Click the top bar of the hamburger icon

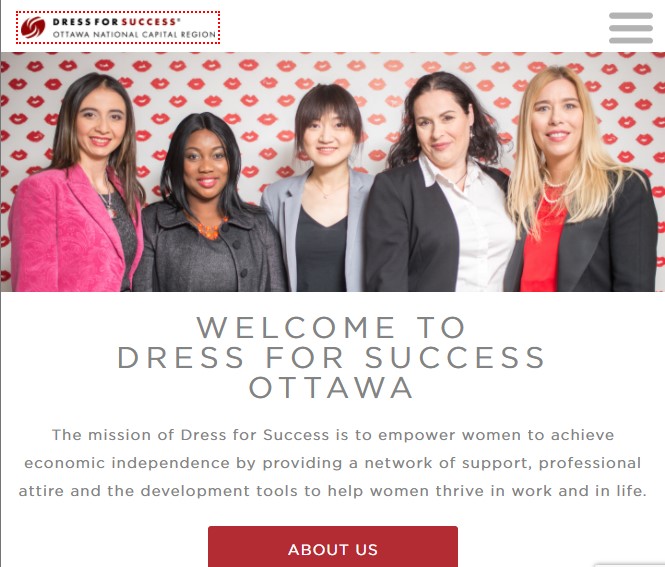[631, 16]
